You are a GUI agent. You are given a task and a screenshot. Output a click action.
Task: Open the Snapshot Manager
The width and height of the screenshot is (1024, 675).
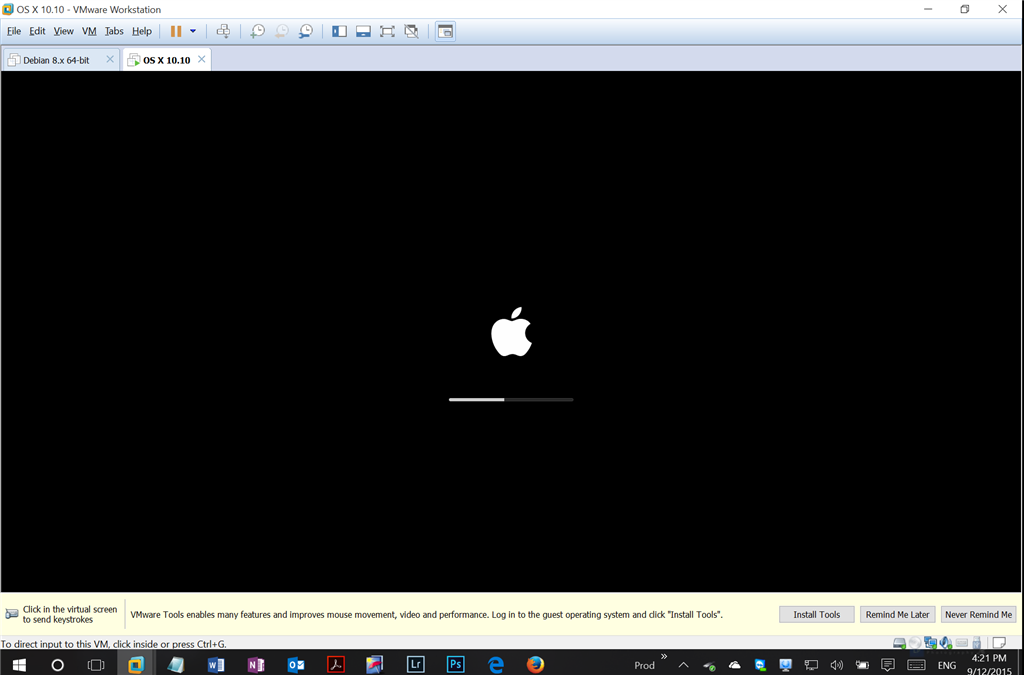306,31
